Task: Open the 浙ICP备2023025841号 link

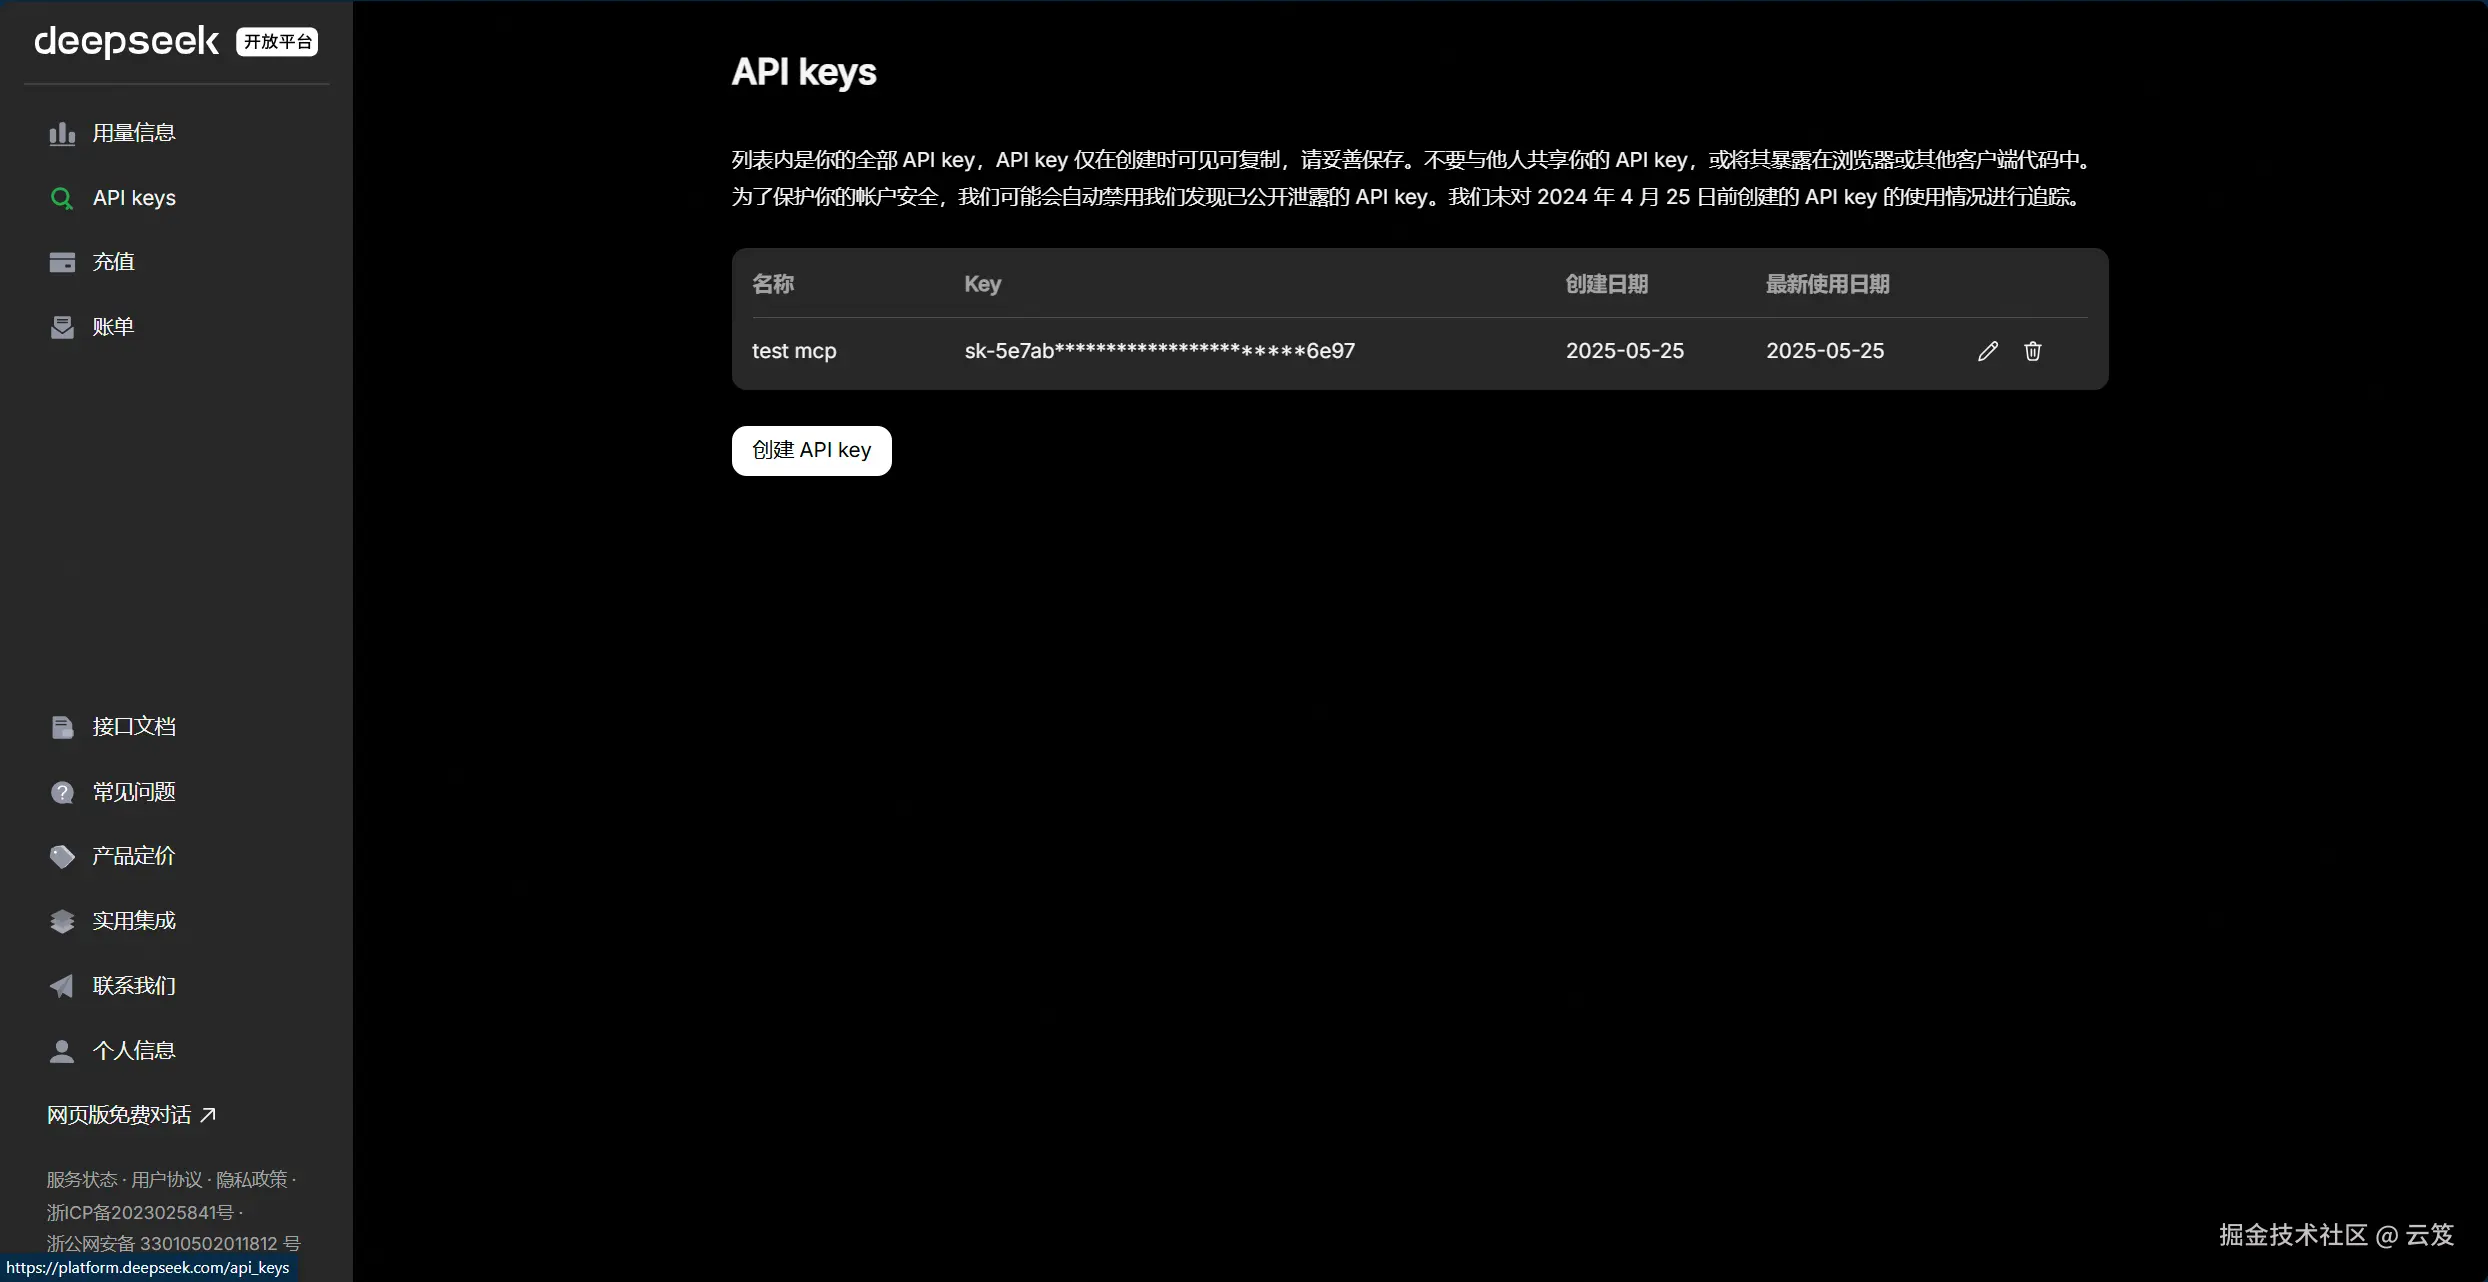Action: point(140,1213)
